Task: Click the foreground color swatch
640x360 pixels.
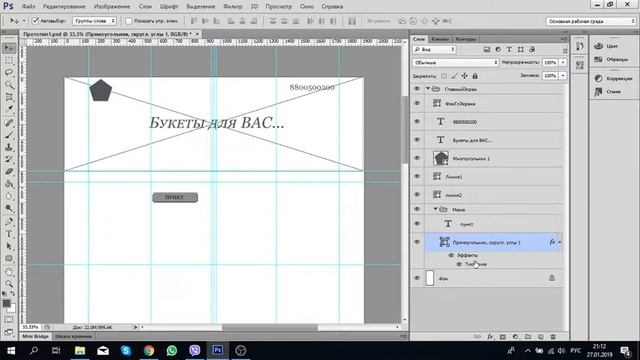Action: tap(6, 303)
